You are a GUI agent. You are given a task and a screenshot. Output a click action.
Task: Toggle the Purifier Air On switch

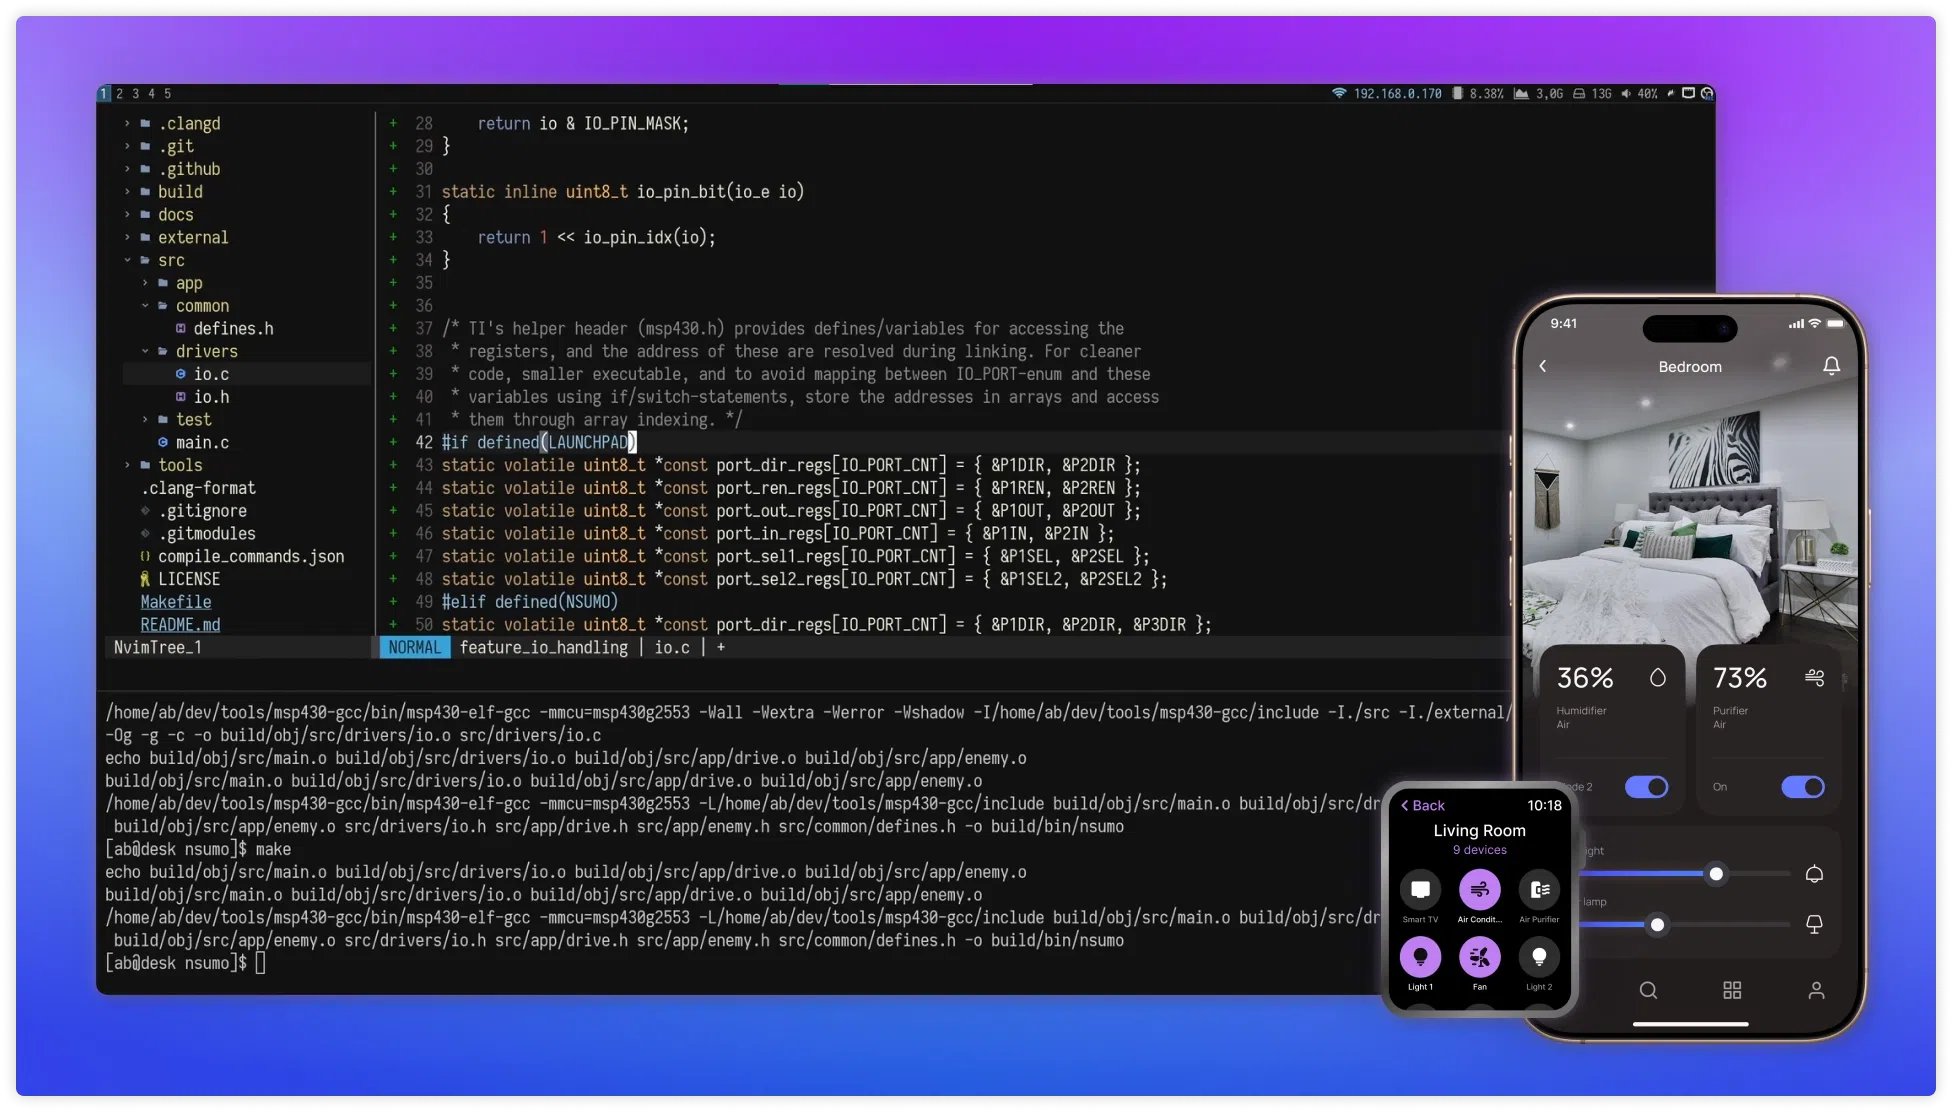pos(1802,787)
